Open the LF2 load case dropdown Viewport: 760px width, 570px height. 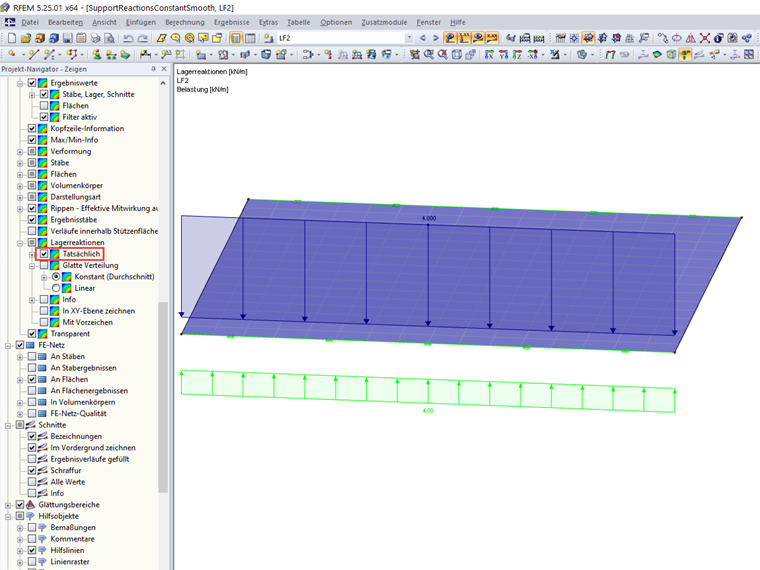point(409,38)
